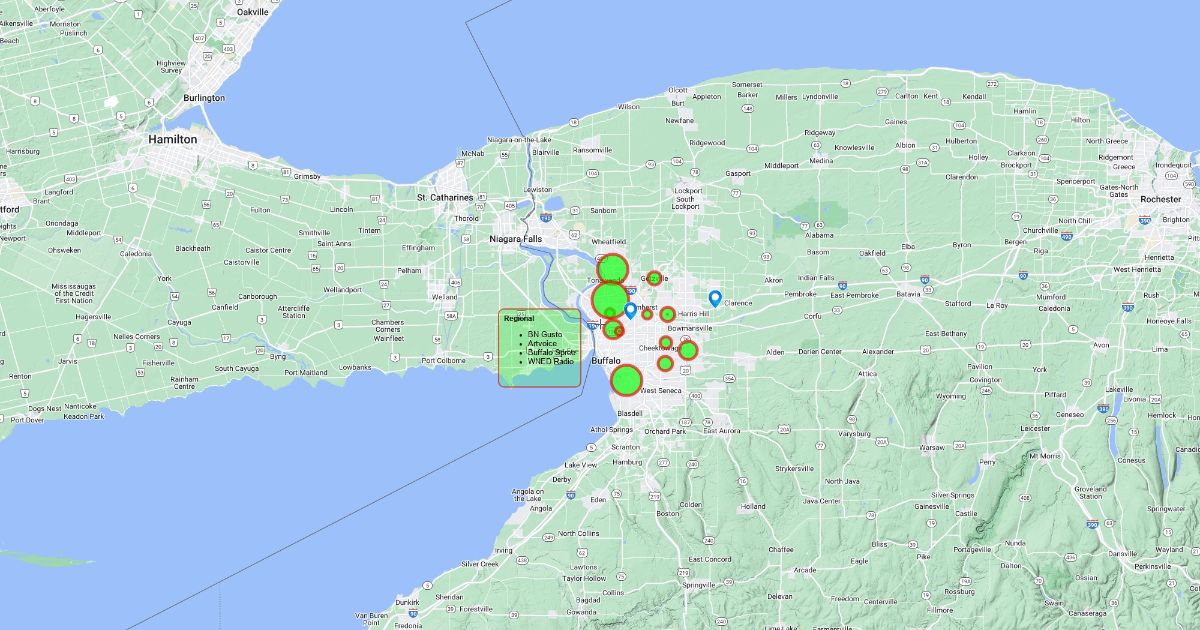Click the biggest green circle over Tonawanda

pos(608,300)
